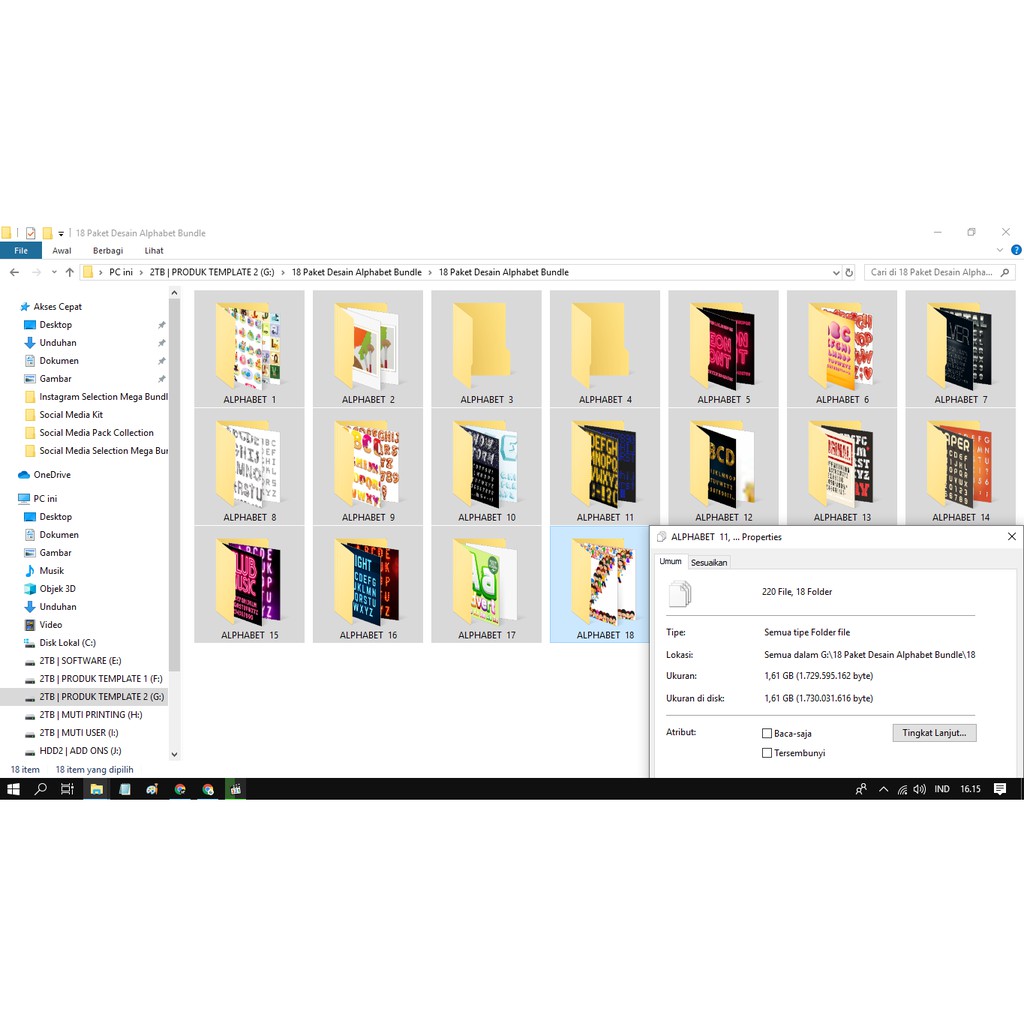Image resolution: width=1024 pixels, height=1024 pixels.
Task: Select the ALPHABET 17 folder
Action: coord(487,584)
